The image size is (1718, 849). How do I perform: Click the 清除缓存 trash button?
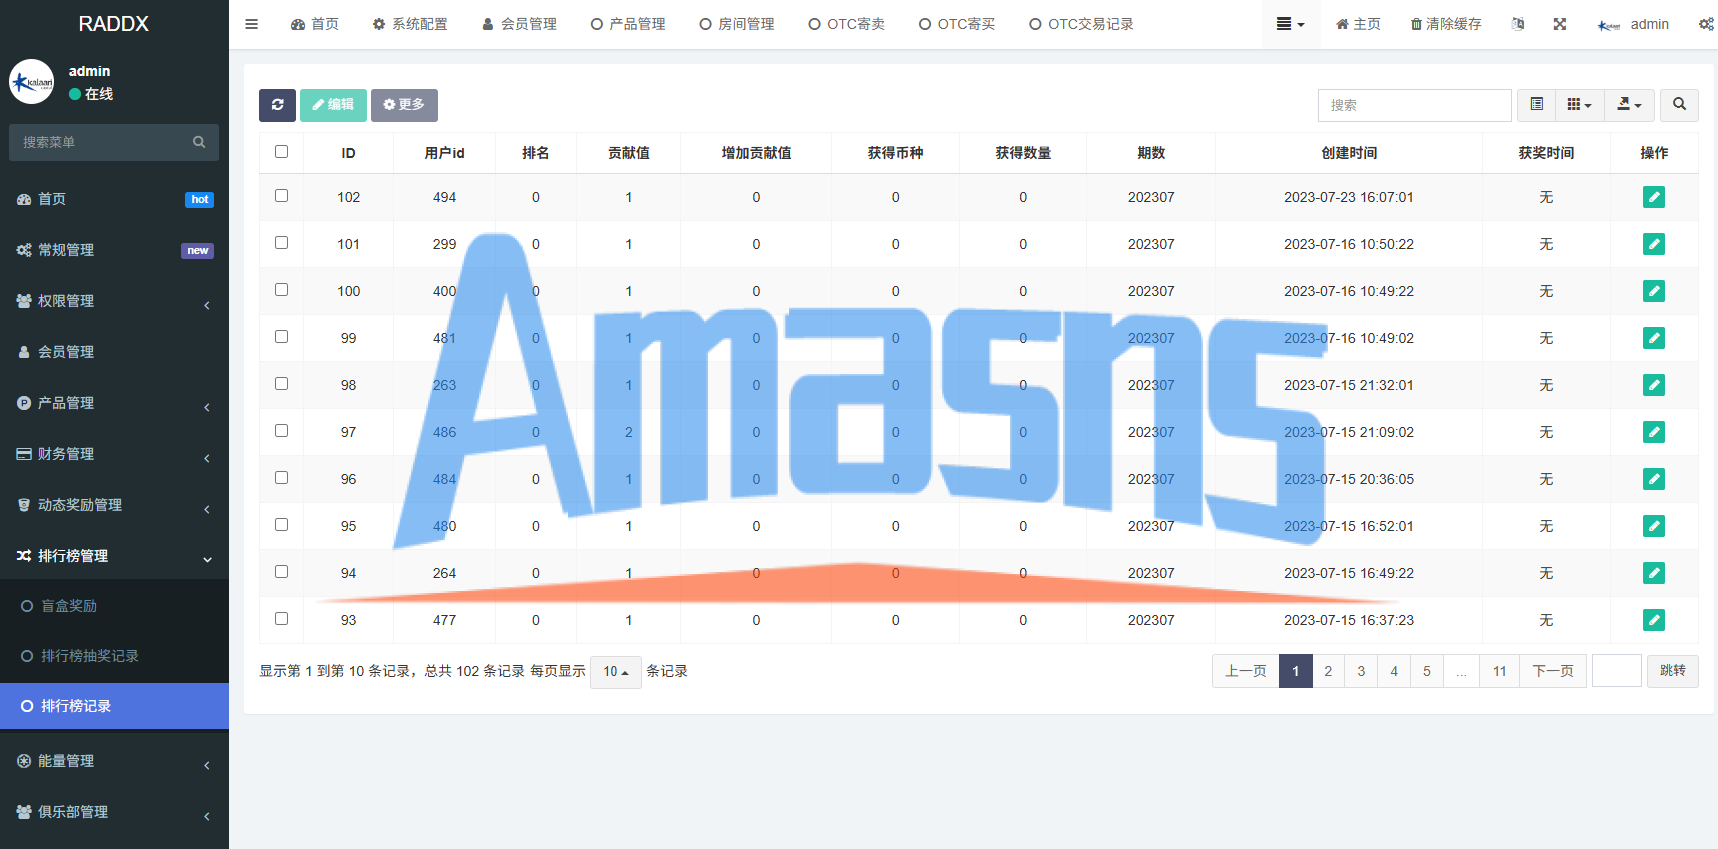coord(1446,24)
